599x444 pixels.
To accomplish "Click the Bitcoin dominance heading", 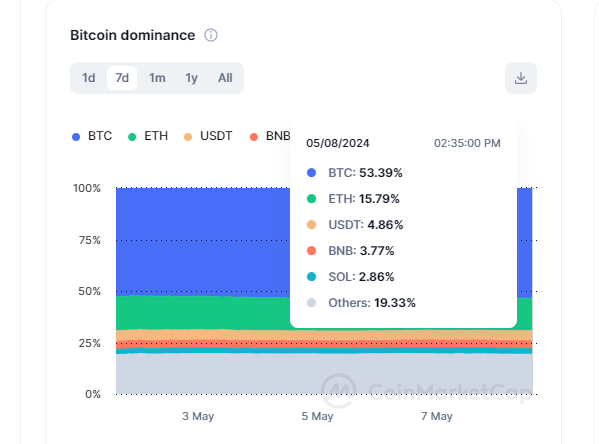I will coord(133,35).
